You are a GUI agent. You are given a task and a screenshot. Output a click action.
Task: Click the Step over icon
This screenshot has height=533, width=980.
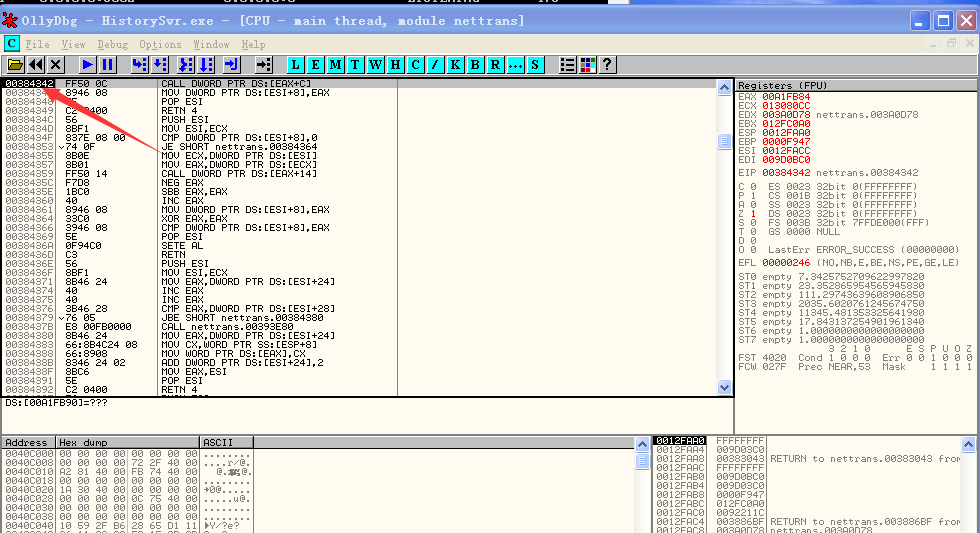click(161, 64)
